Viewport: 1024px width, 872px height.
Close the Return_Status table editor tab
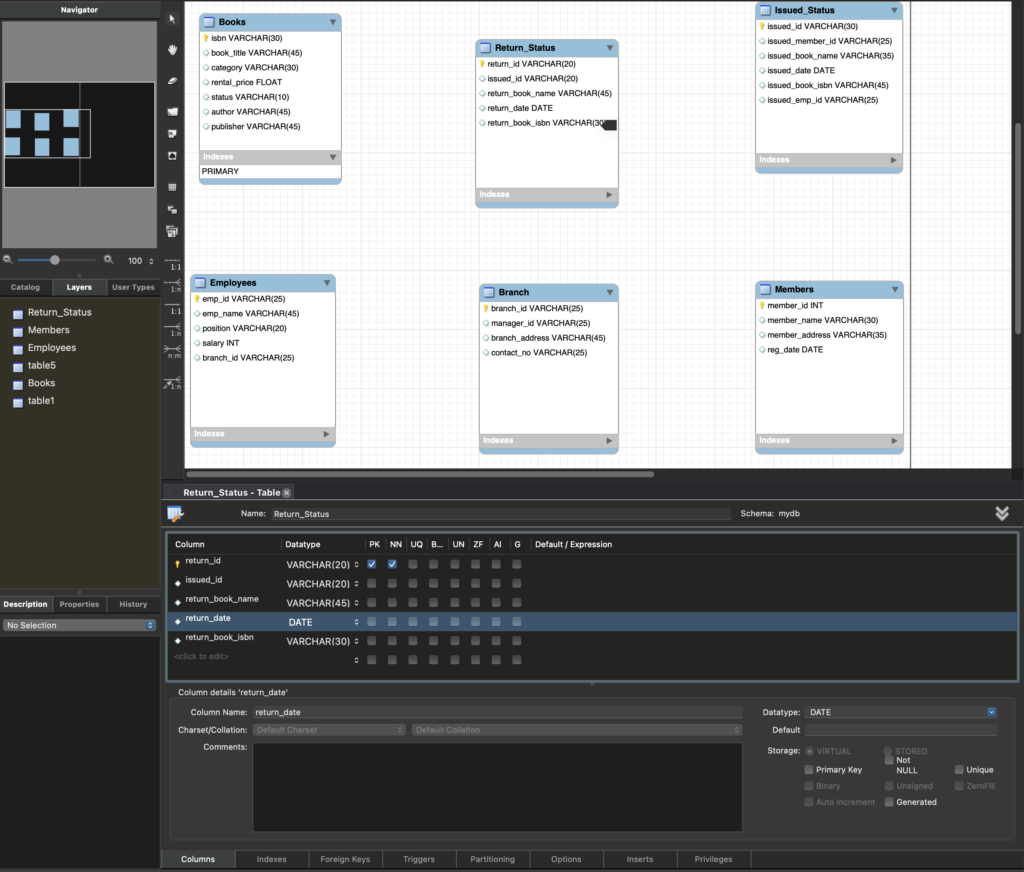tap(287, 493)
